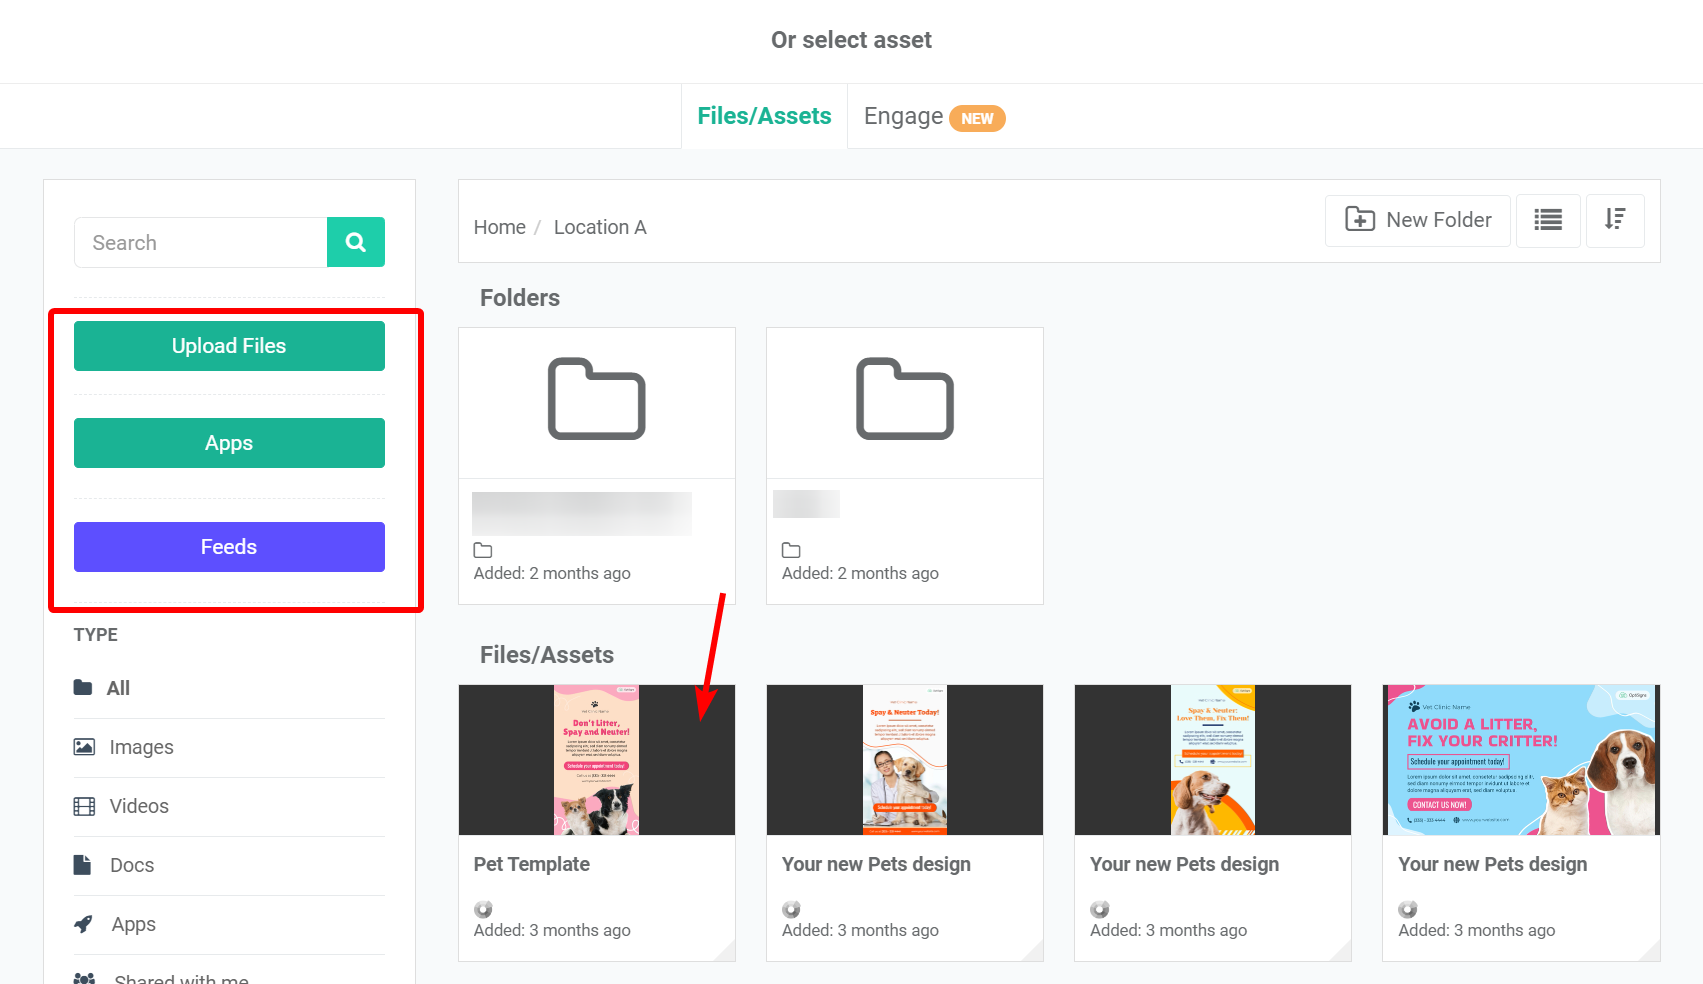
Task: Select All file types filter
Action: coord(118,688)
